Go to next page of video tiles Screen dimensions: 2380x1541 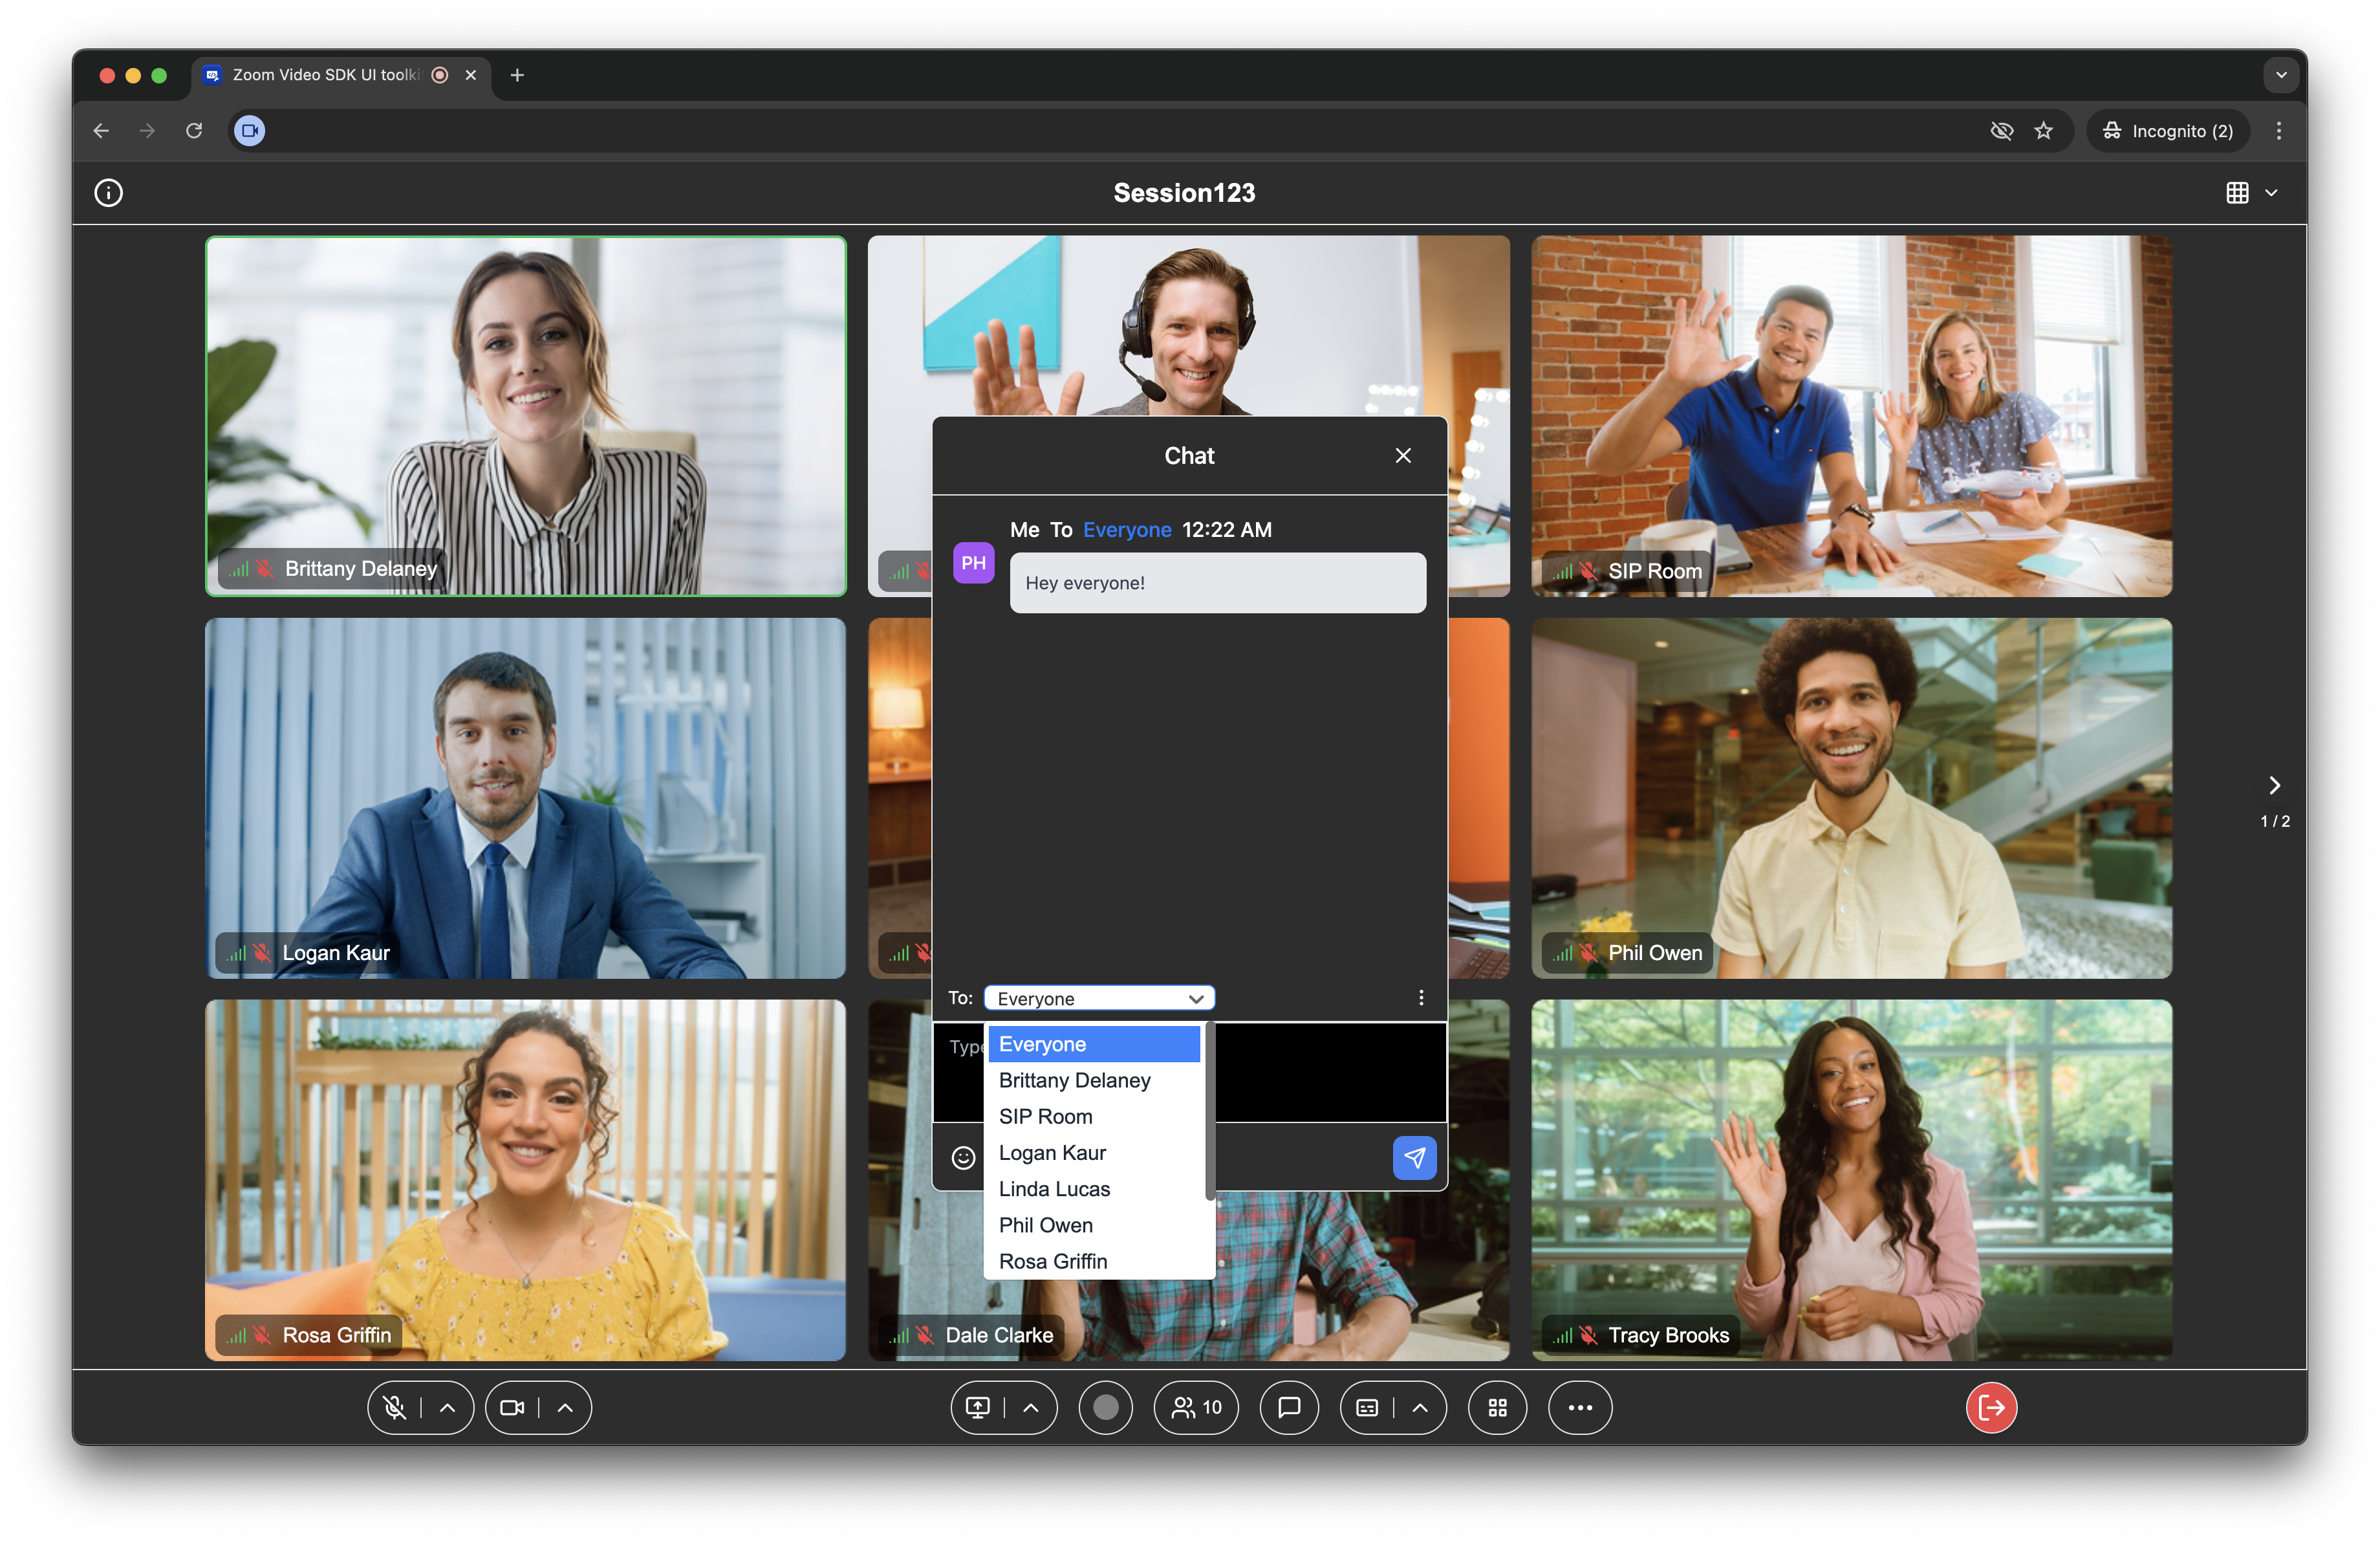coord(2274,785)
